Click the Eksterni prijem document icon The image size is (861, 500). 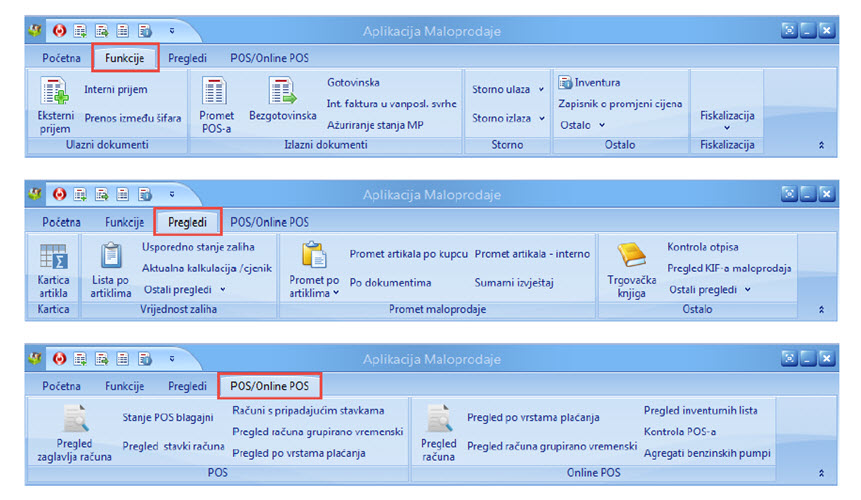click(54, 92)
